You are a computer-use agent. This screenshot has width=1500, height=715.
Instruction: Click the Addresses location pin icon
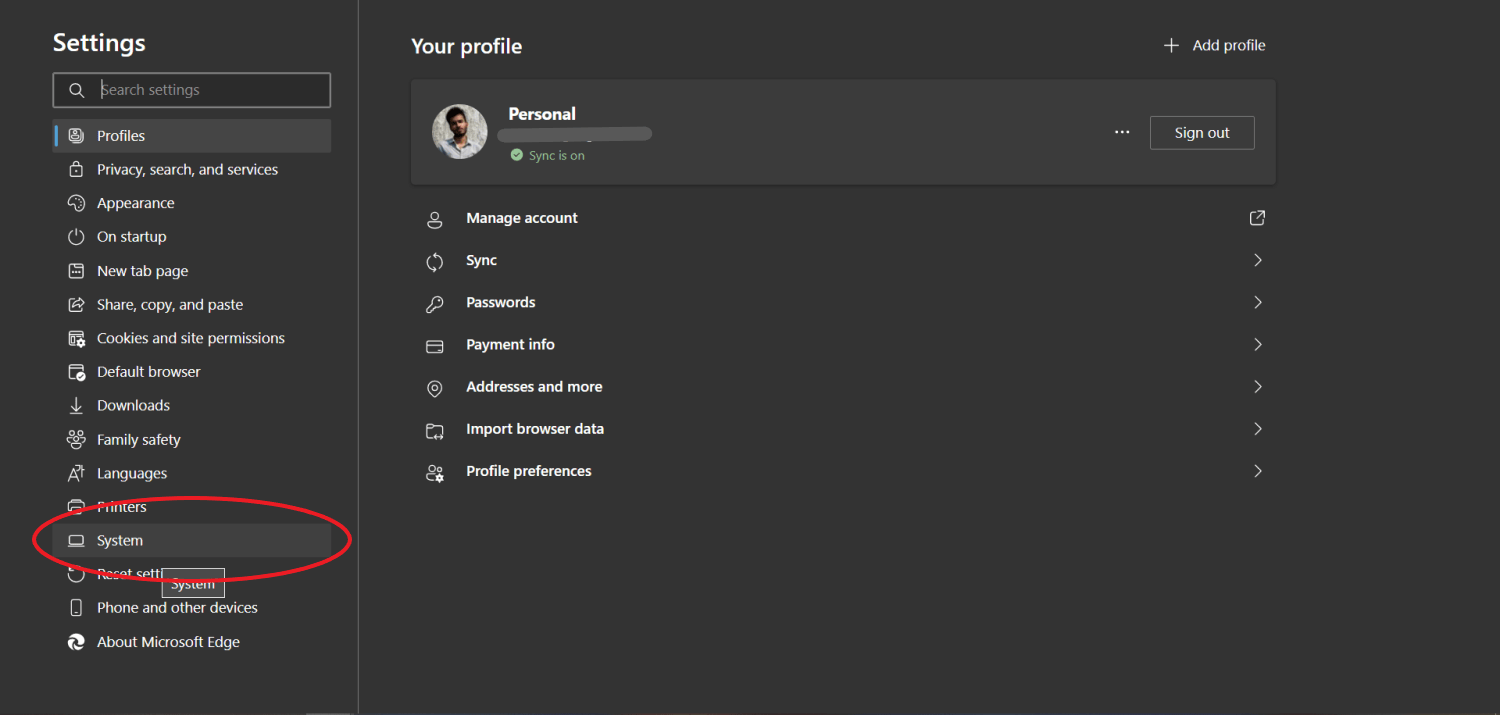[x=434, y=388]
